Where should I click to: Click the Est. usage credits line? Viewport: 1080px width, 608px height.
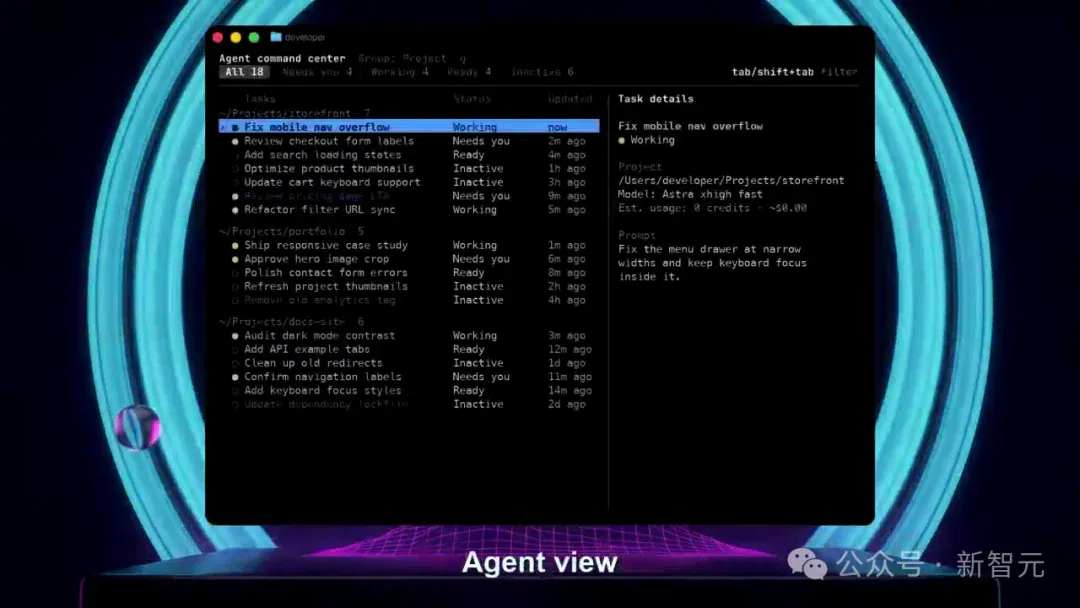click(x=712, y=208)
